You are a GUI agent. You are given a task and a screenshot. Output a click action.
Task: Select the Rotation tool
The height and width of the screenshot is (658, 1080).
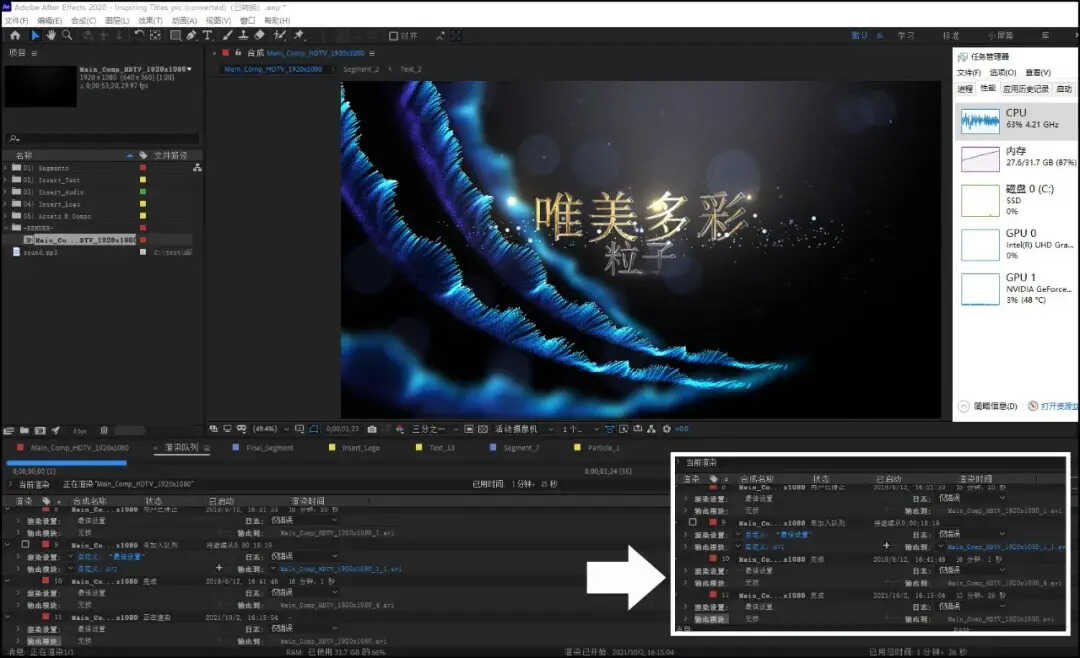click(139, 35)
